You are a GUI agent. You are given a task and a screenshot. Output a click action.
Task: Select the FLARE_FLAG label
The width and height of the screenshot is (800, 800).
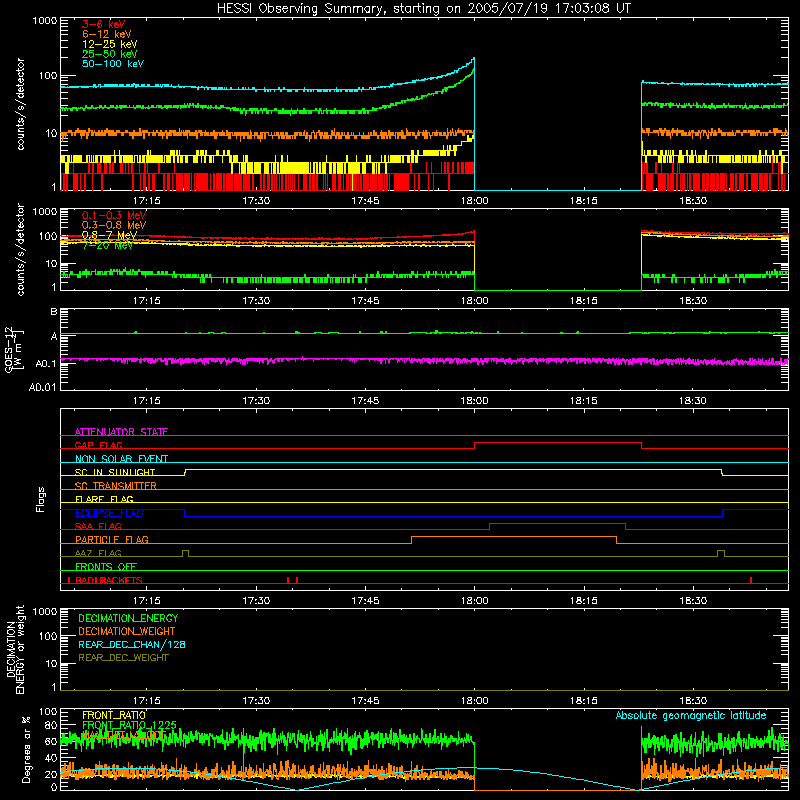104,499
